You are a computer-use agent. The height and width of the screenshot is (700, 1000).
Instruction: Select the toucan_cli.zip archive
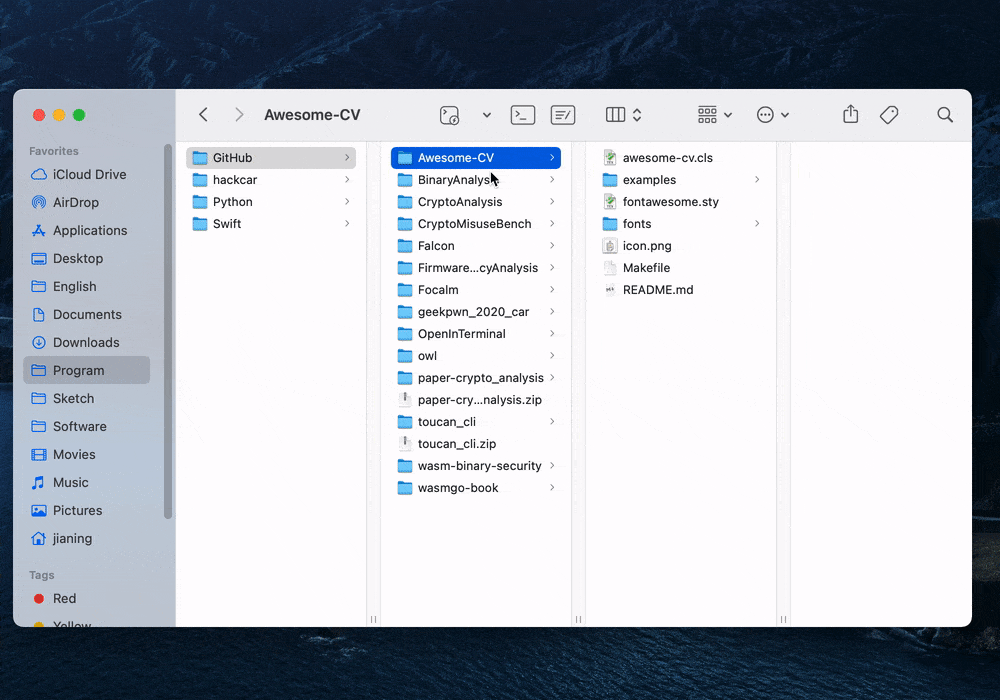456,444
